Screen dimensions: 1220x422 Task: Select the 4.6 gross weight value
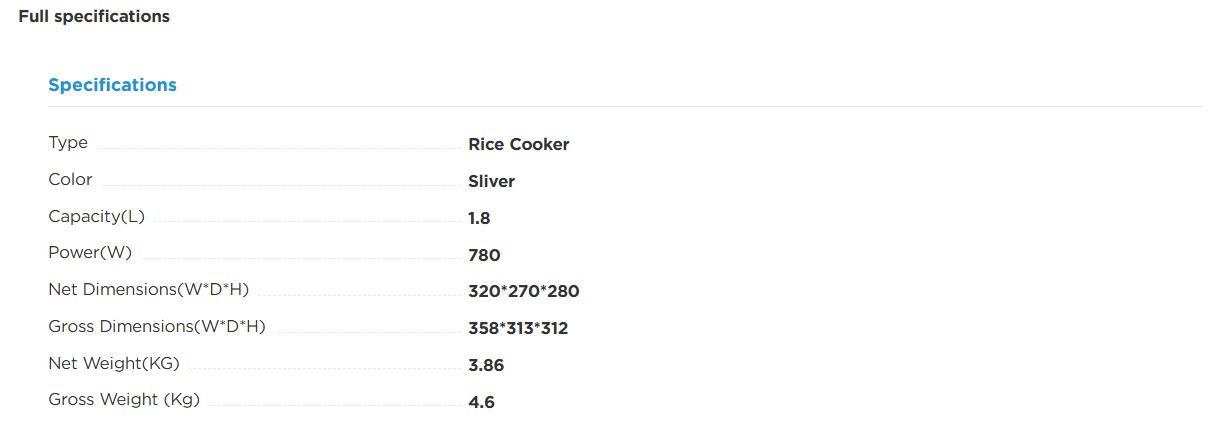click(481, 402)
